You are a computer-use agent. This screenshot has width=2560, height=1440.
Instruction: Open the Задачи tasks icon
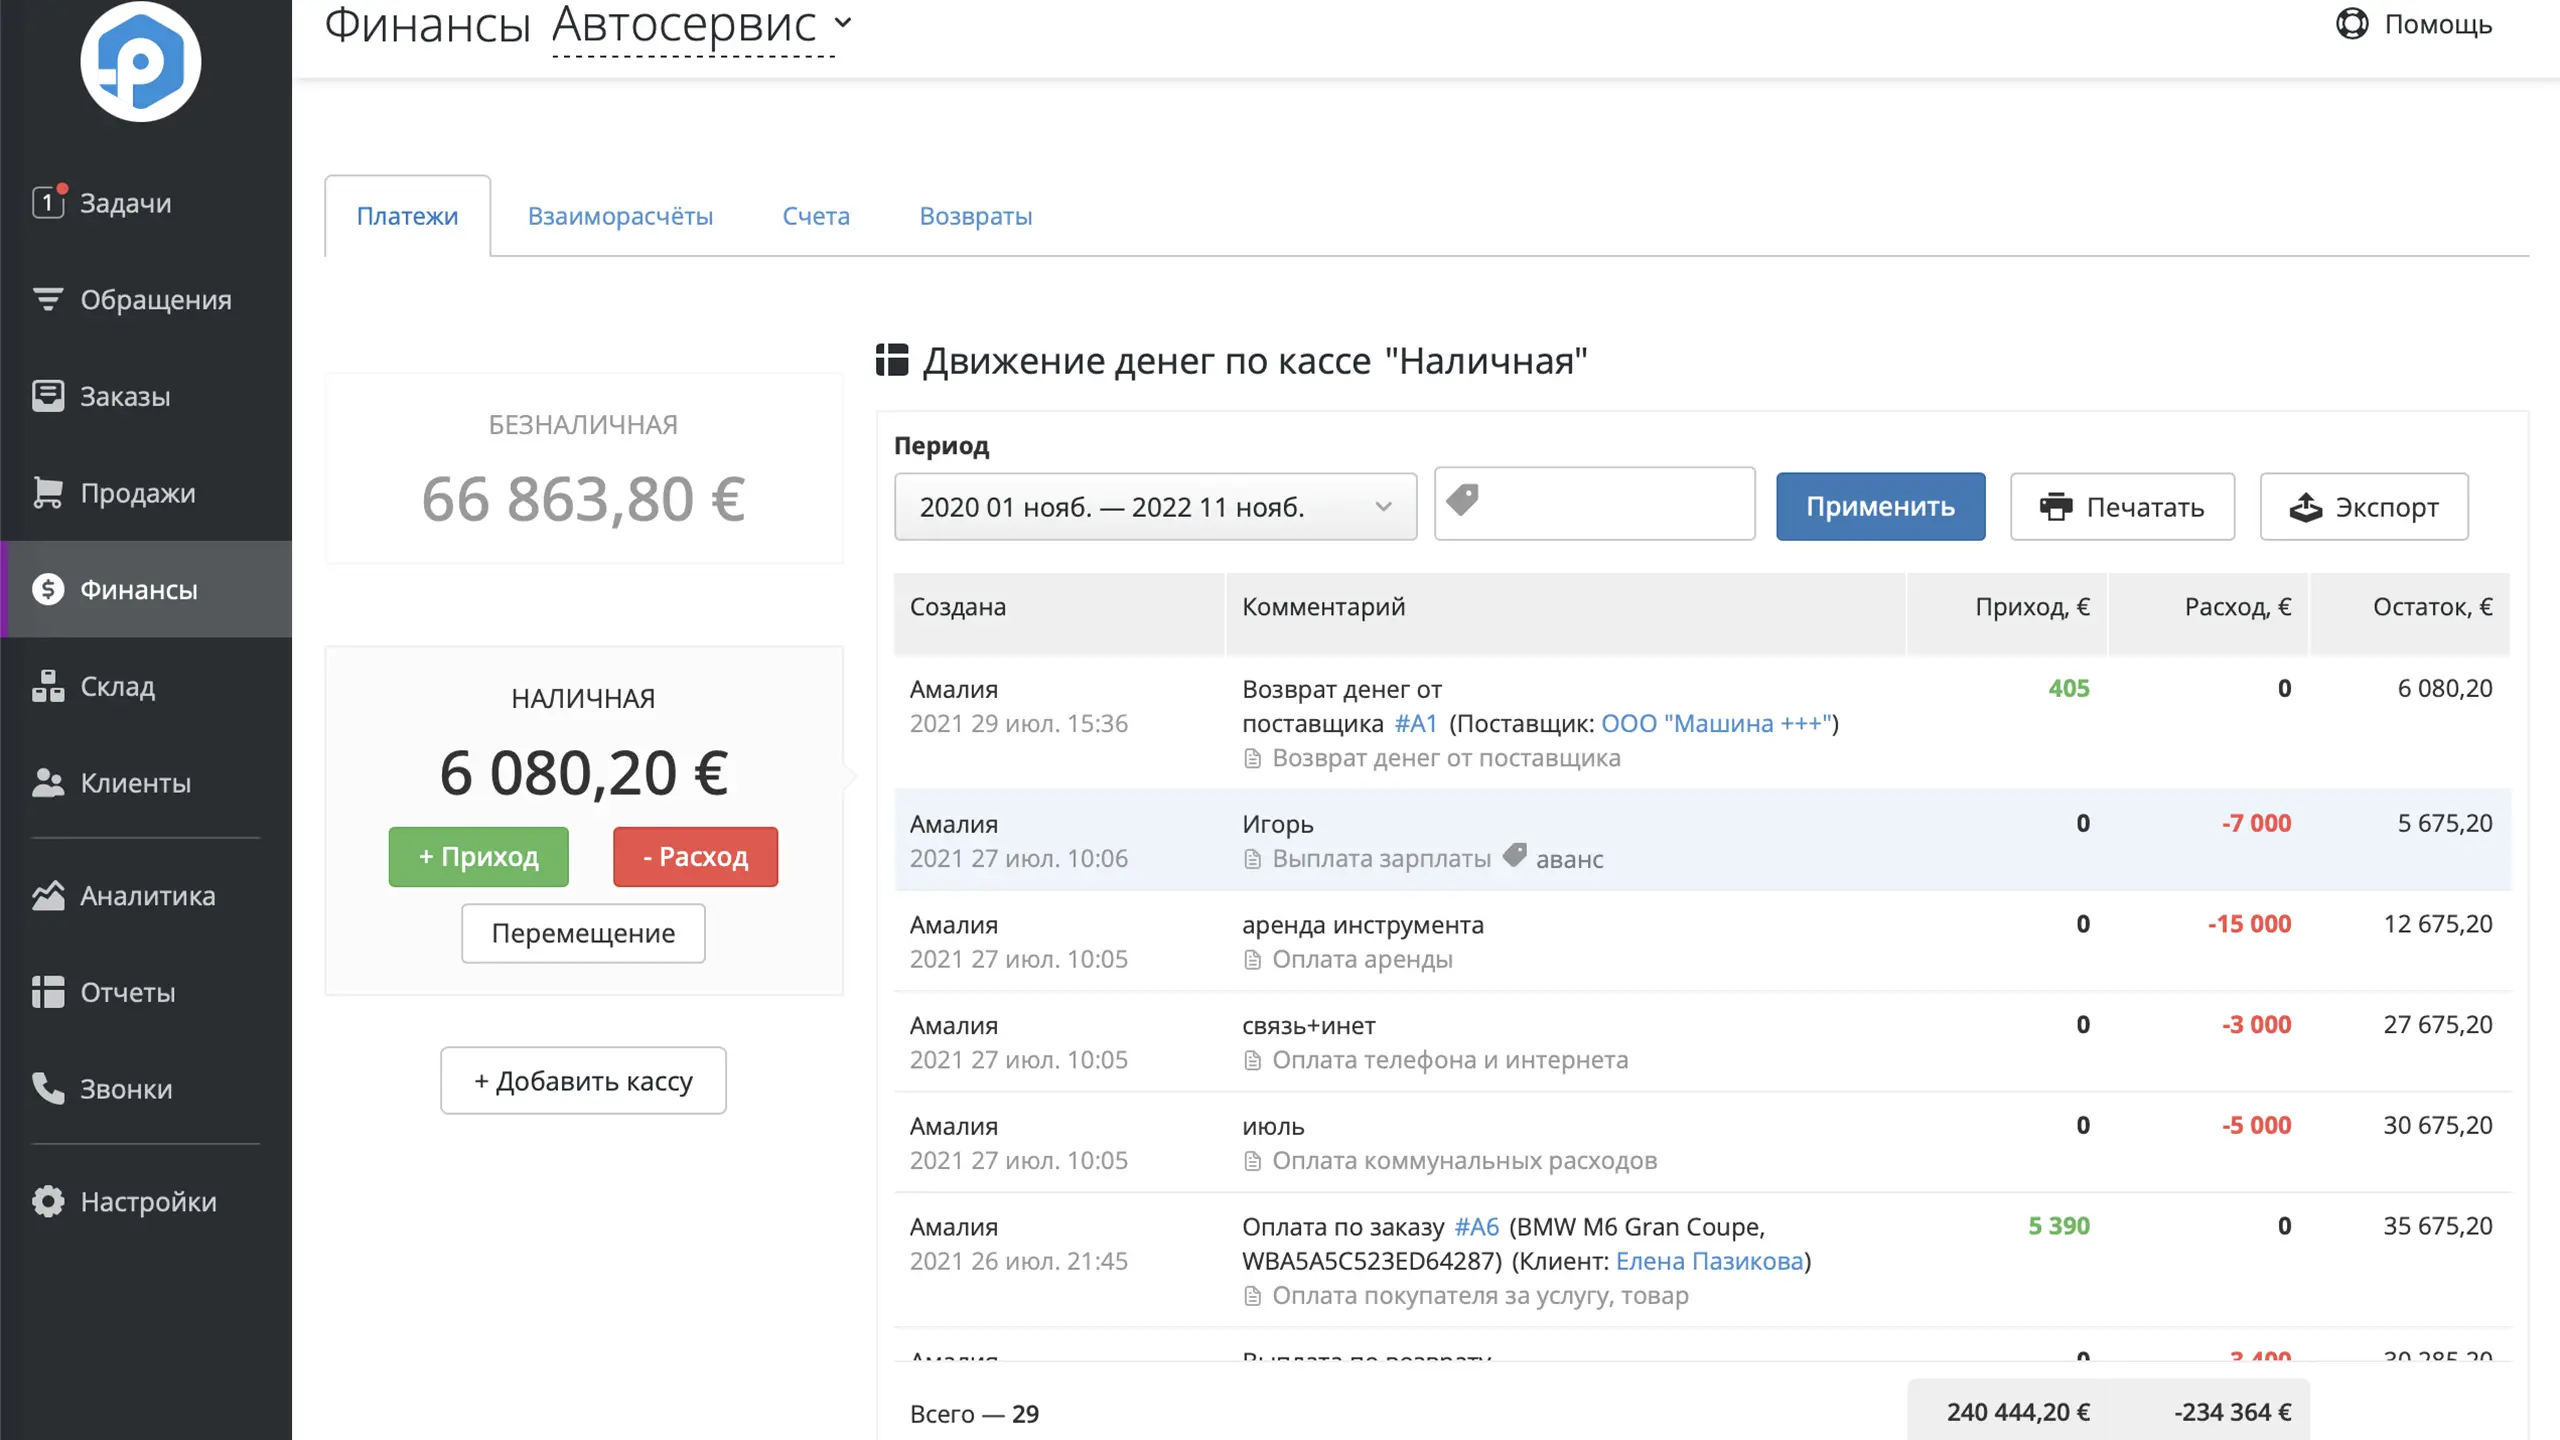pos(48,202)
